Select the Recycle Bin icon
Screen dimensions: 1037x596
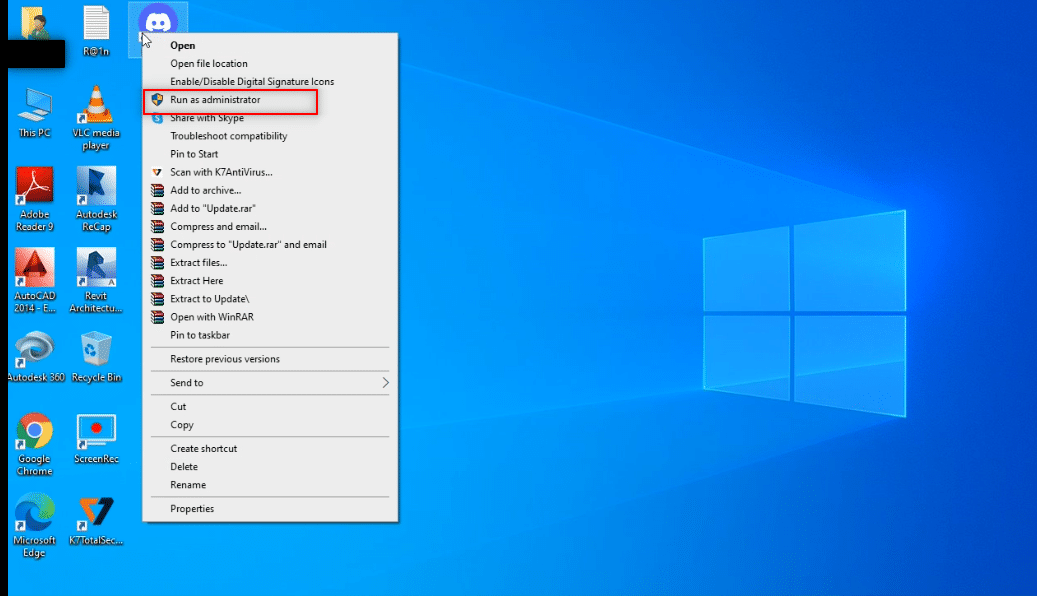(x=96, y=357)
